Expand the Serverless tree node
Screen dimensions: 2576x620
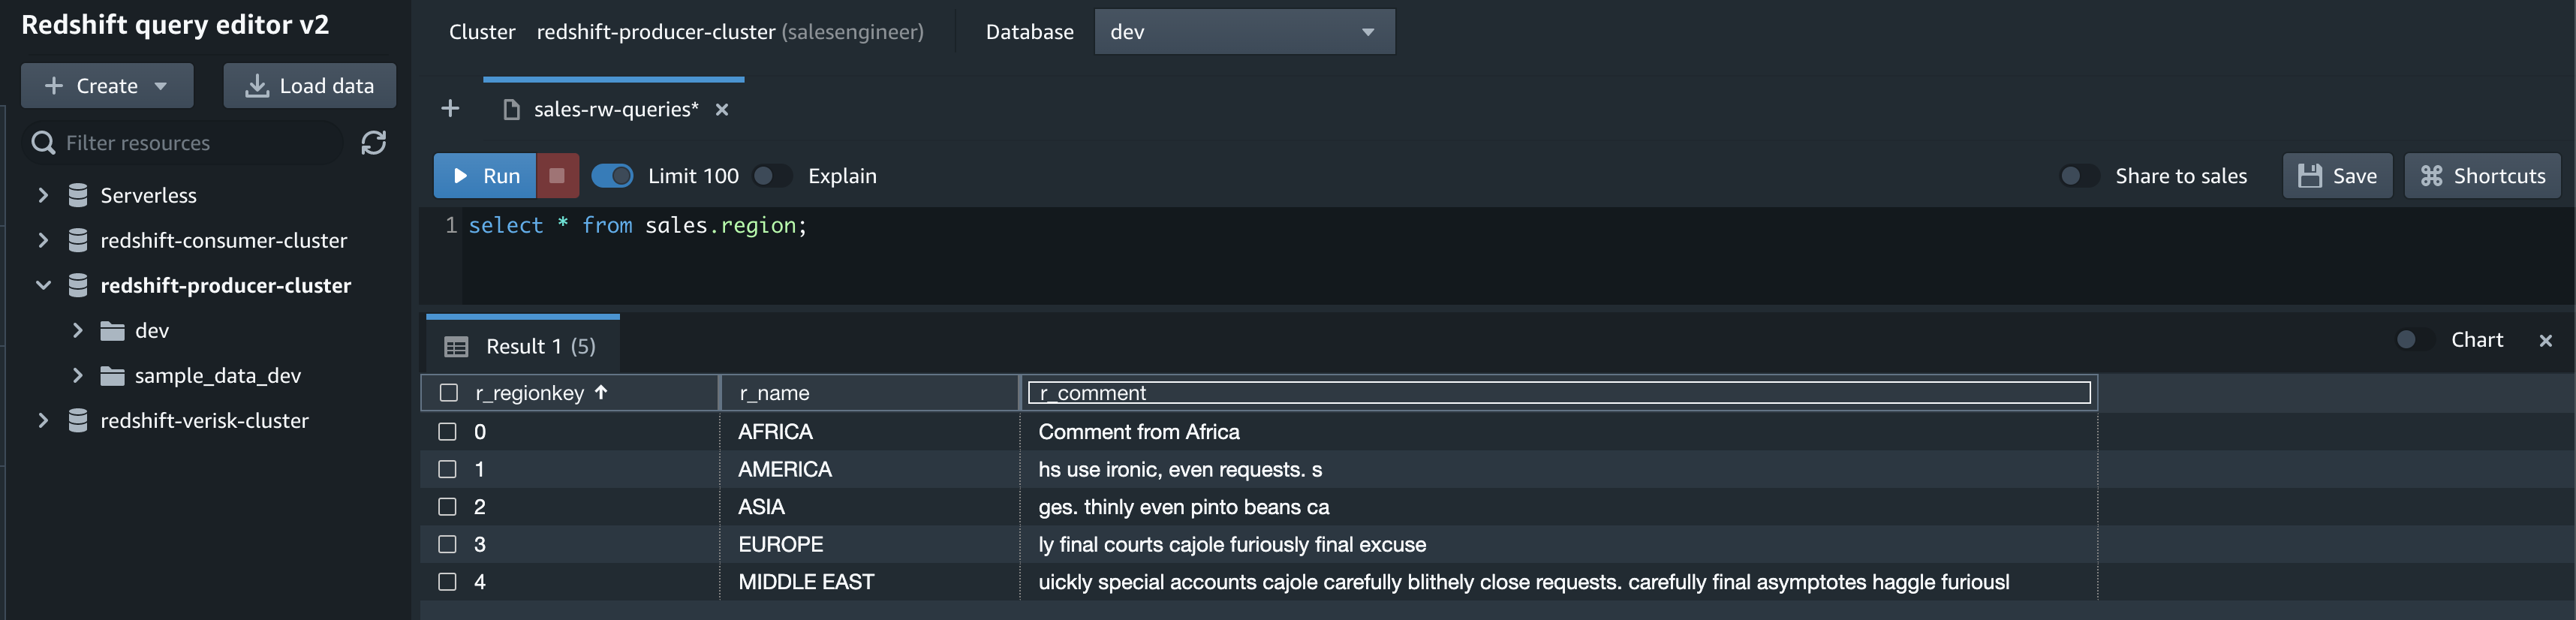coord(43,195)
